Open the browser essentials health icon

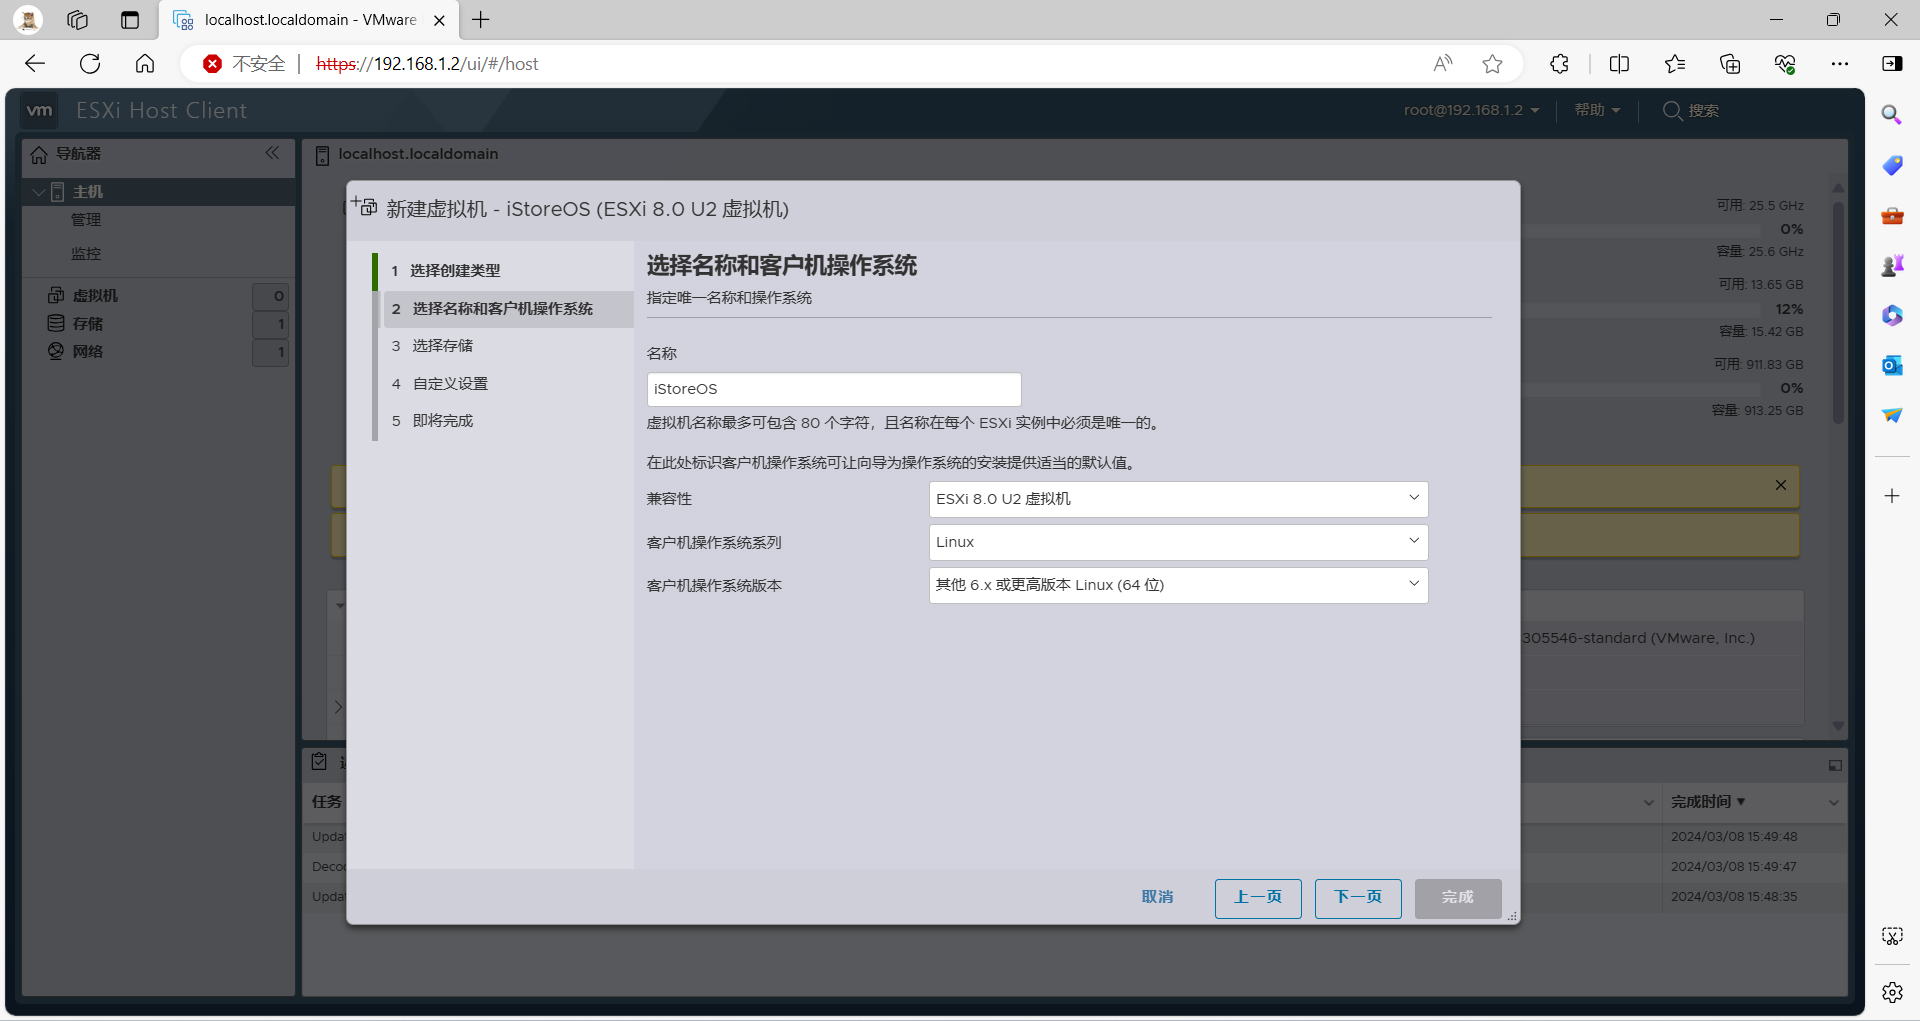point(1786,63)
